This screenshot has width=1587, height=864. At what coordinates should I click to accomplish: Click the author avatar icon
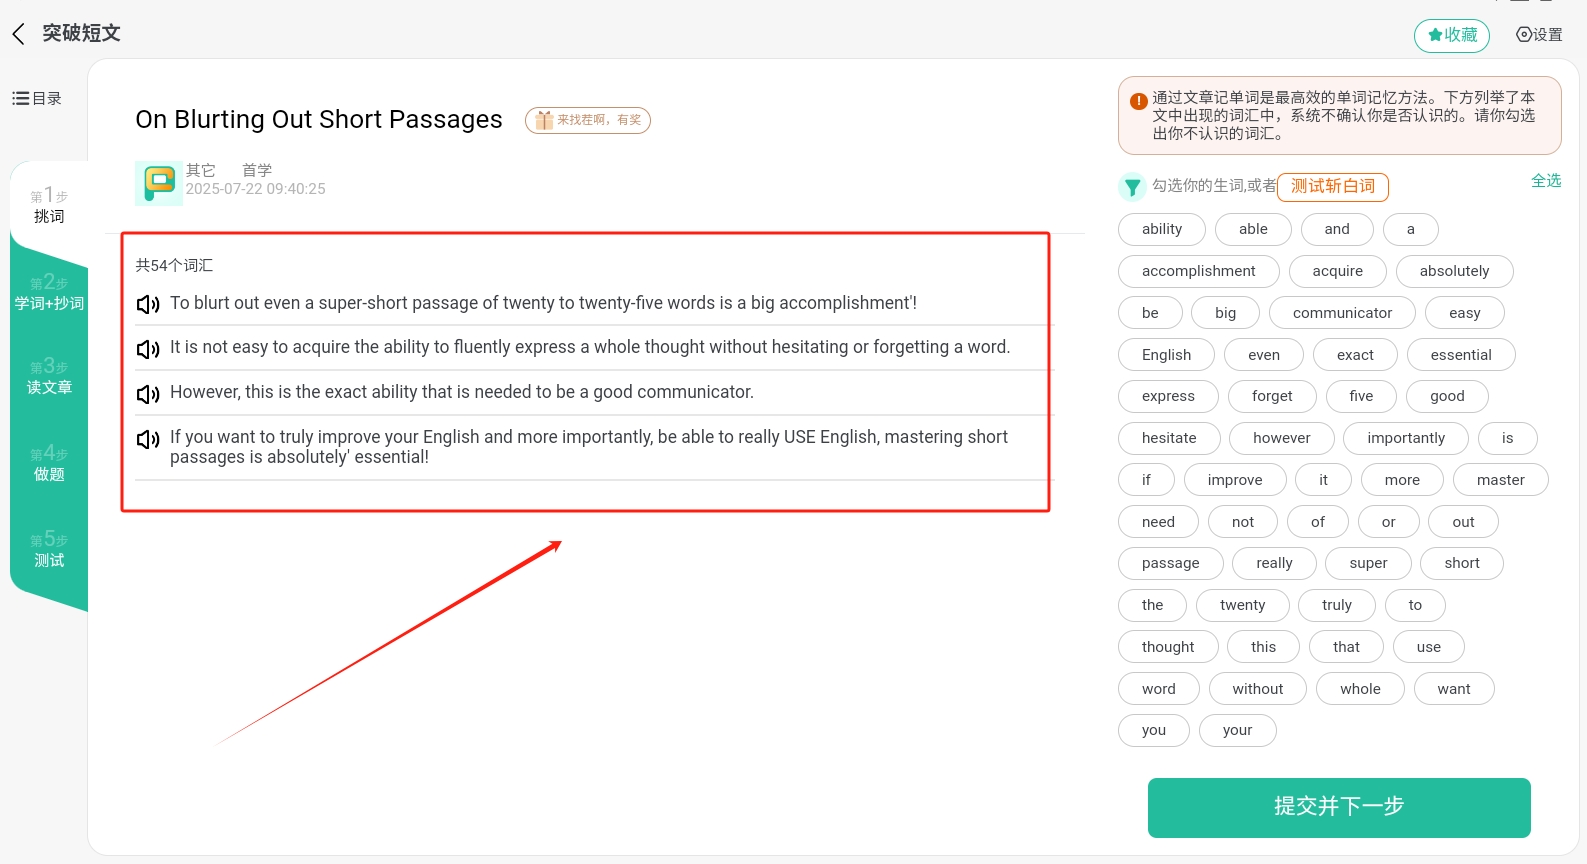tap(158, 183)
